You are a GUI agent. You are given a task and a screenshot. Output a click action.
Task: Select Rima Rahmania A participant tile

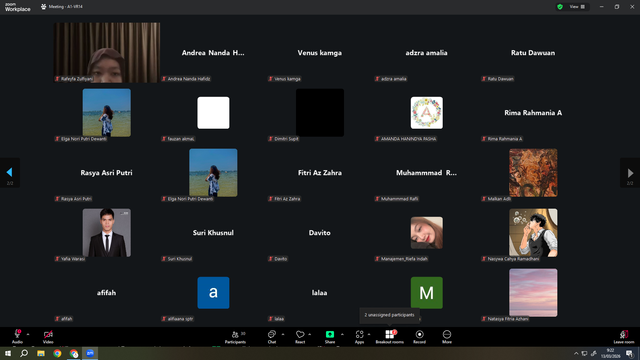coord(533,113)
